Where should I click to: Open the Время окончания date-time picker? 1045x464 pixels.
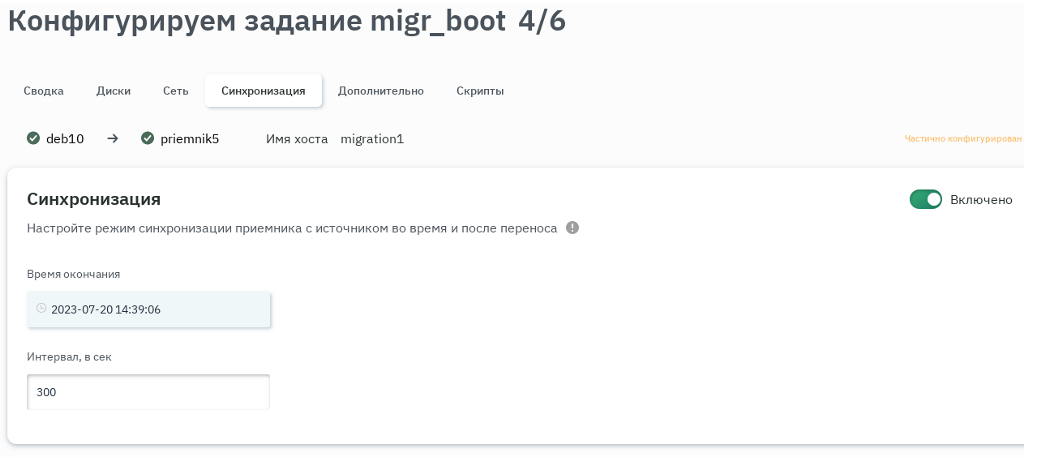150,310
